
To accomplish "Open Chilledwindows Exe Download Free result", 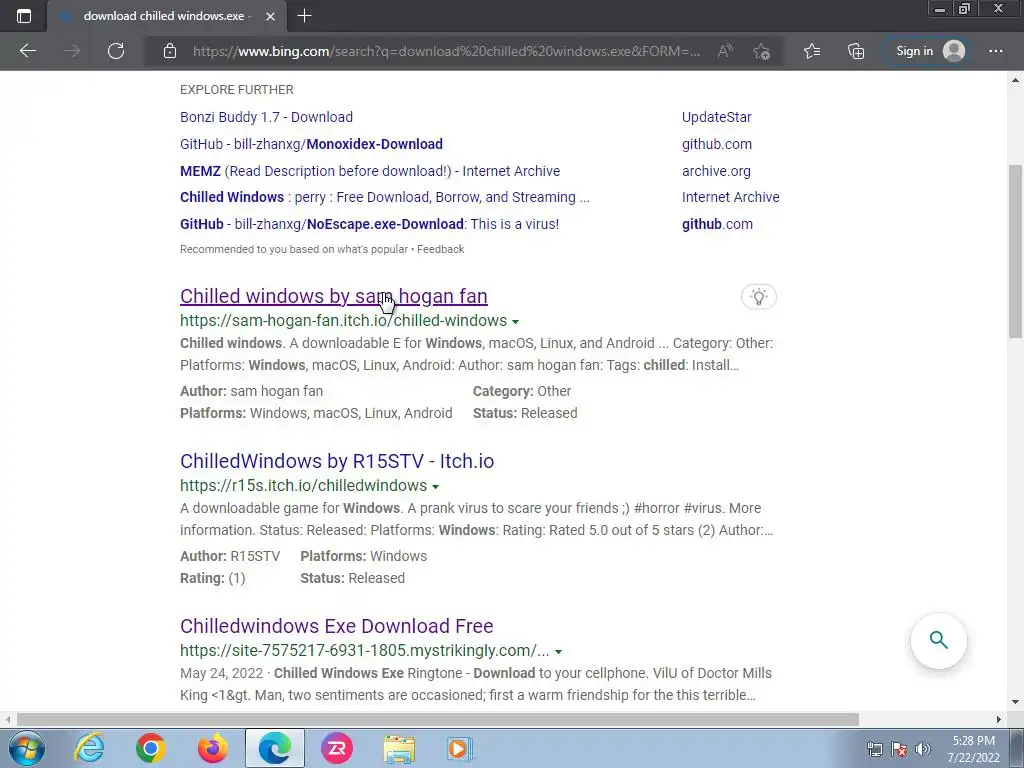I will (336, 626).
